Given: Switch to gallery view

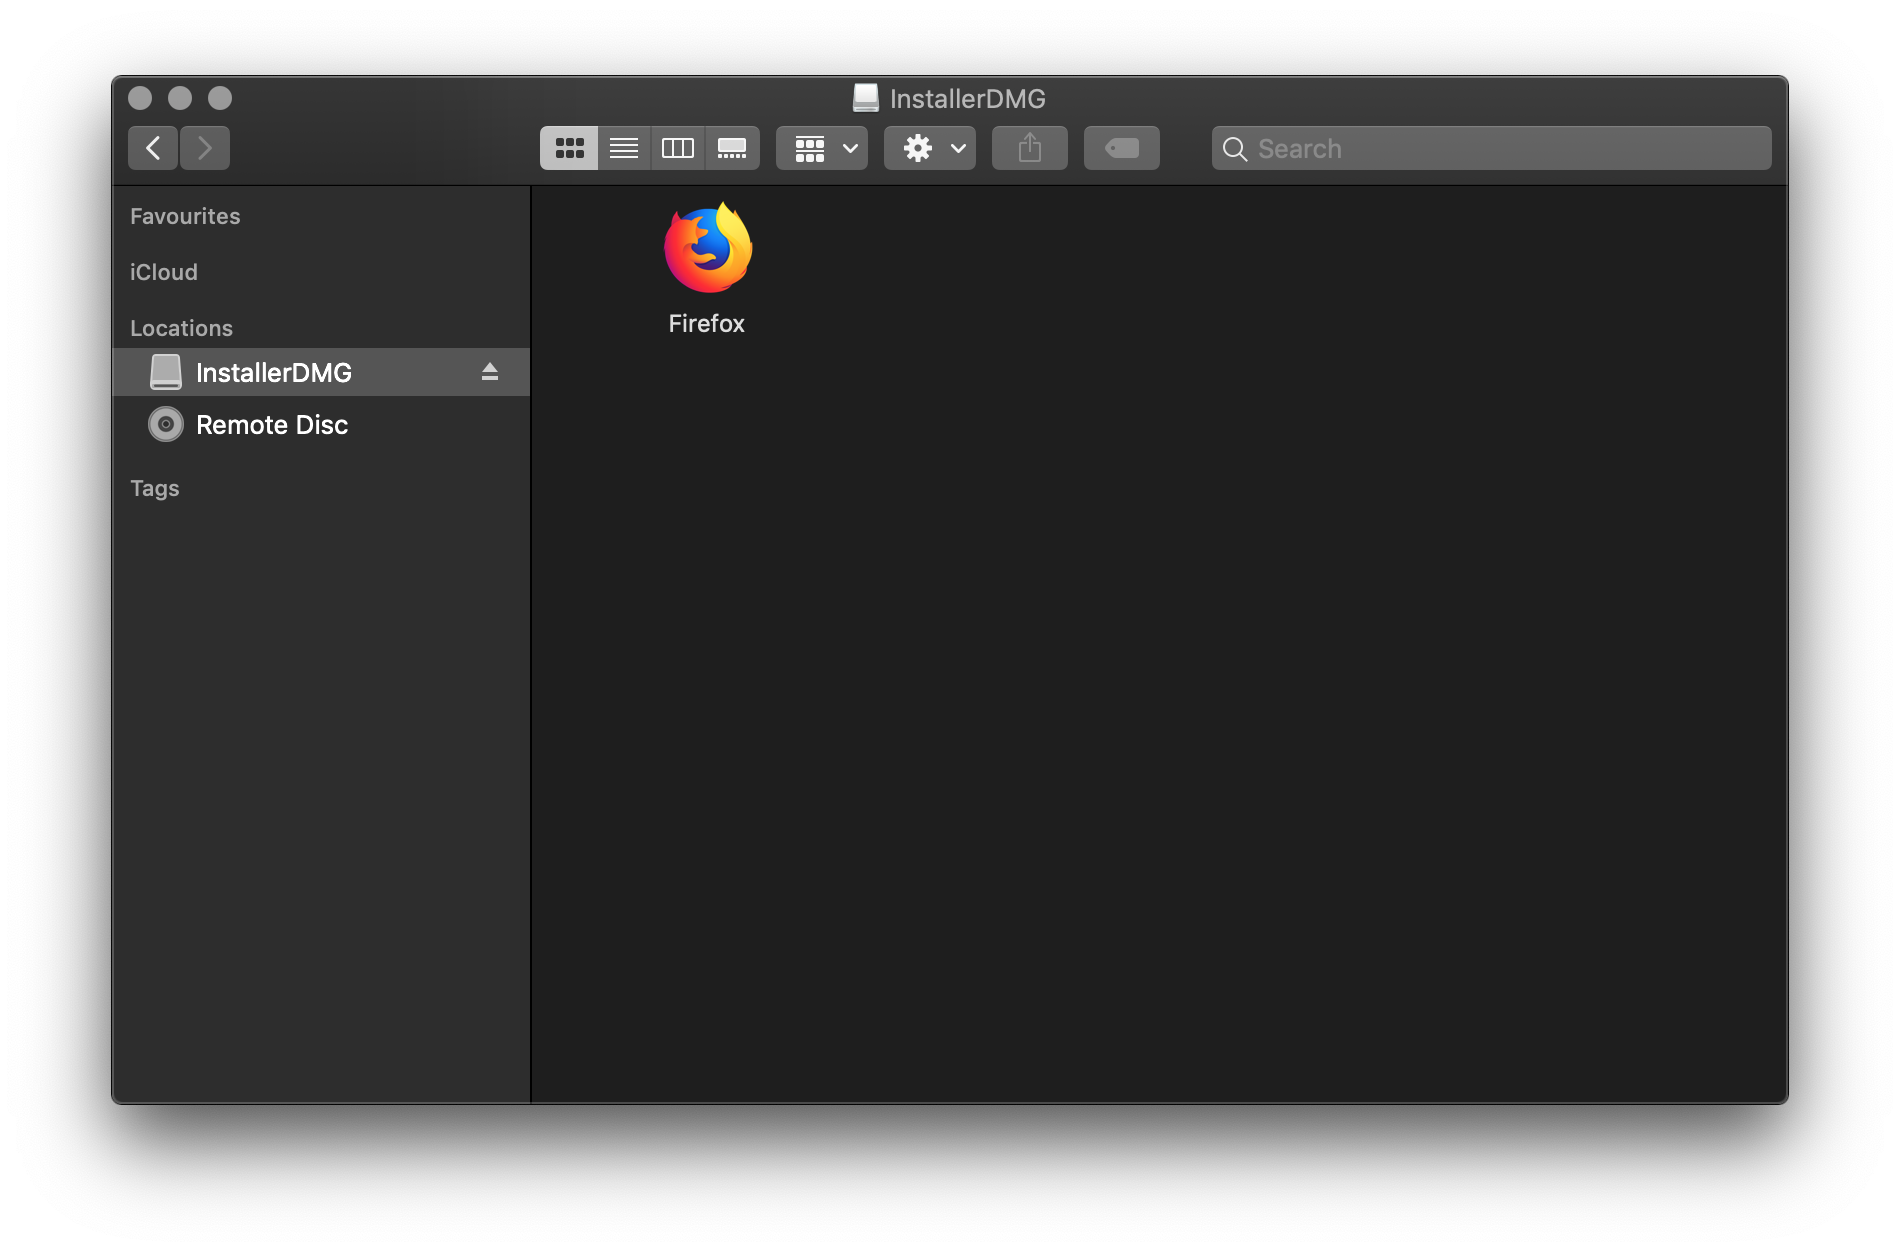Looking at the screenshot, I should click(x=732, y=148).
